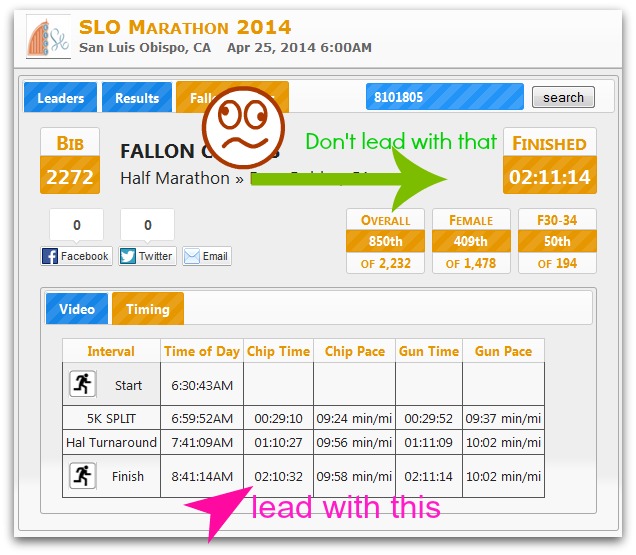Screen dimensions: 636x555
Task: Select the Timing tab
Action: click(147, 309)
